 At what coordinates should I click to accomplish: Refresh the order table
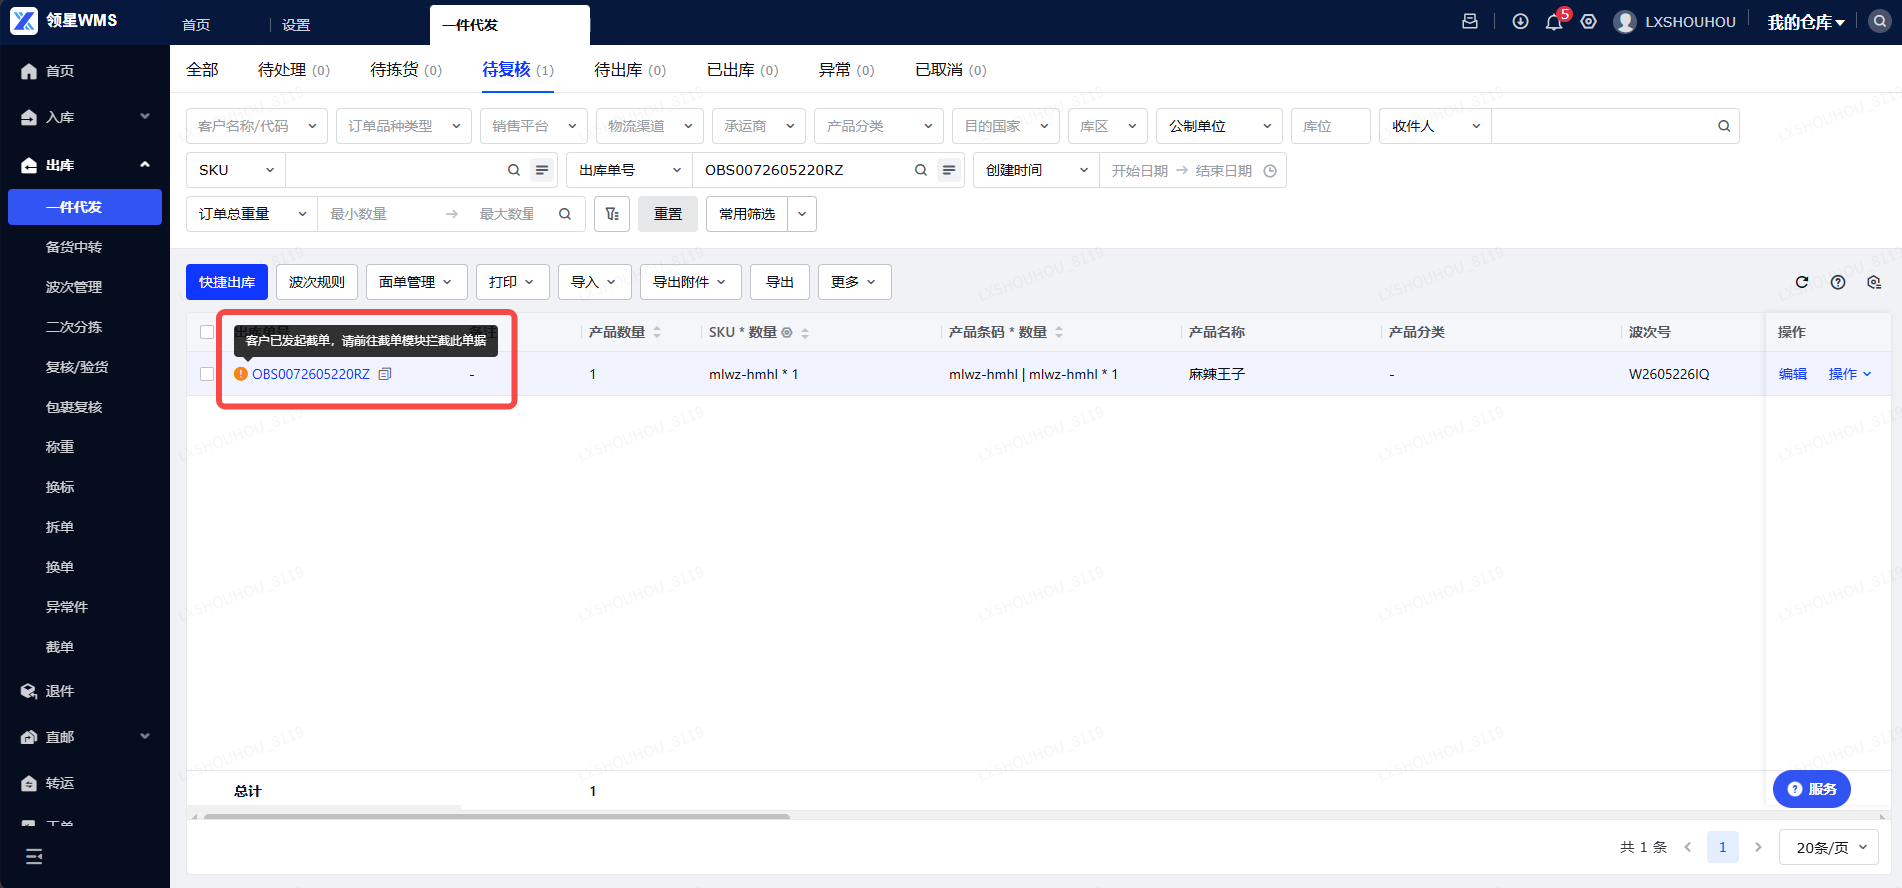(1802, 282)
